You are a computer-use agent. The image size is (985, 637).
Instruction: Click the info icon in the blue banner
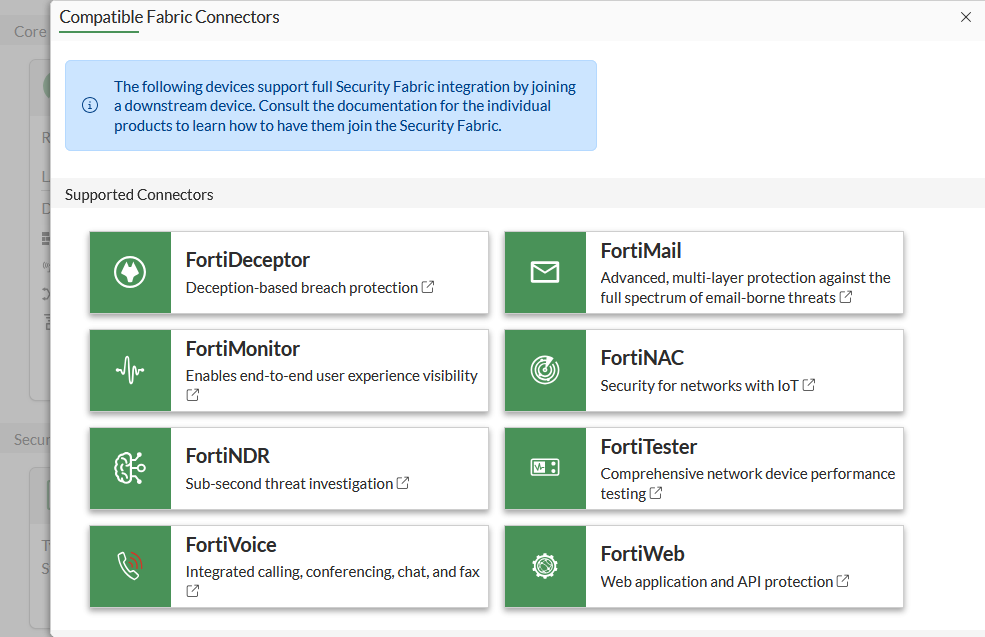pos(89,104)
